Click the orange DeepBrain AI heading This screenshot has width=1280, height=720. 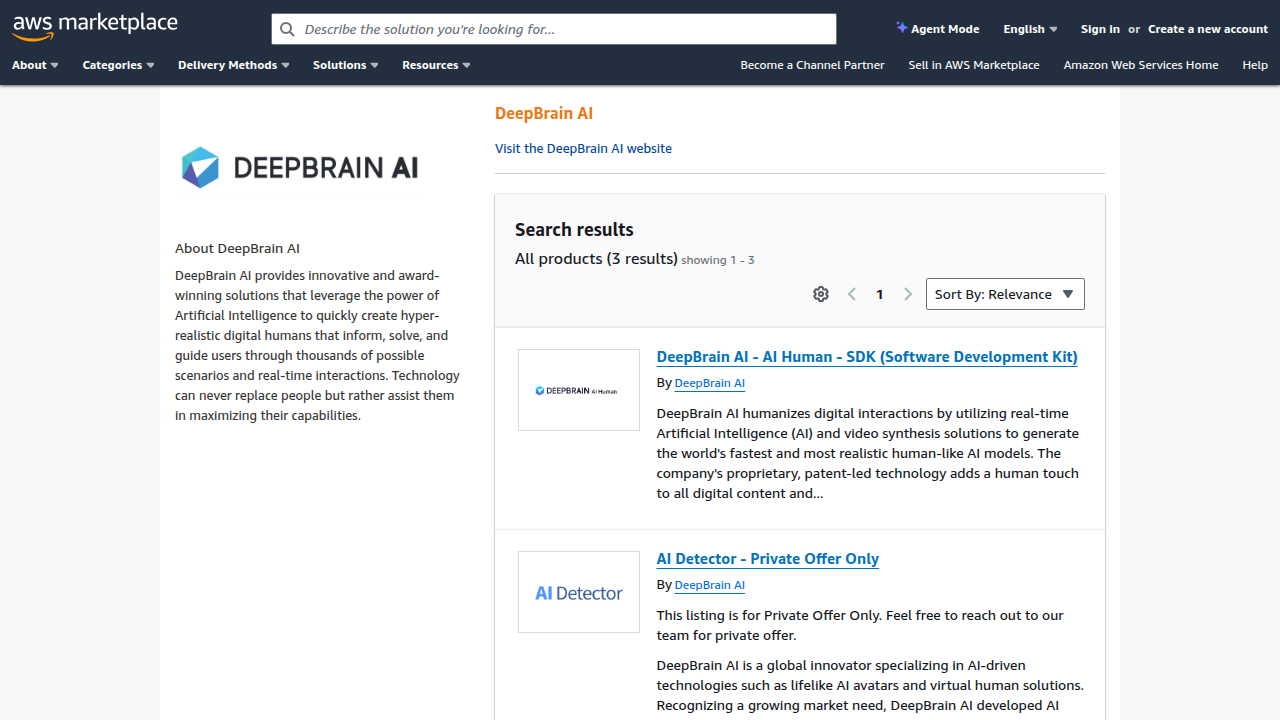(544, 113)
